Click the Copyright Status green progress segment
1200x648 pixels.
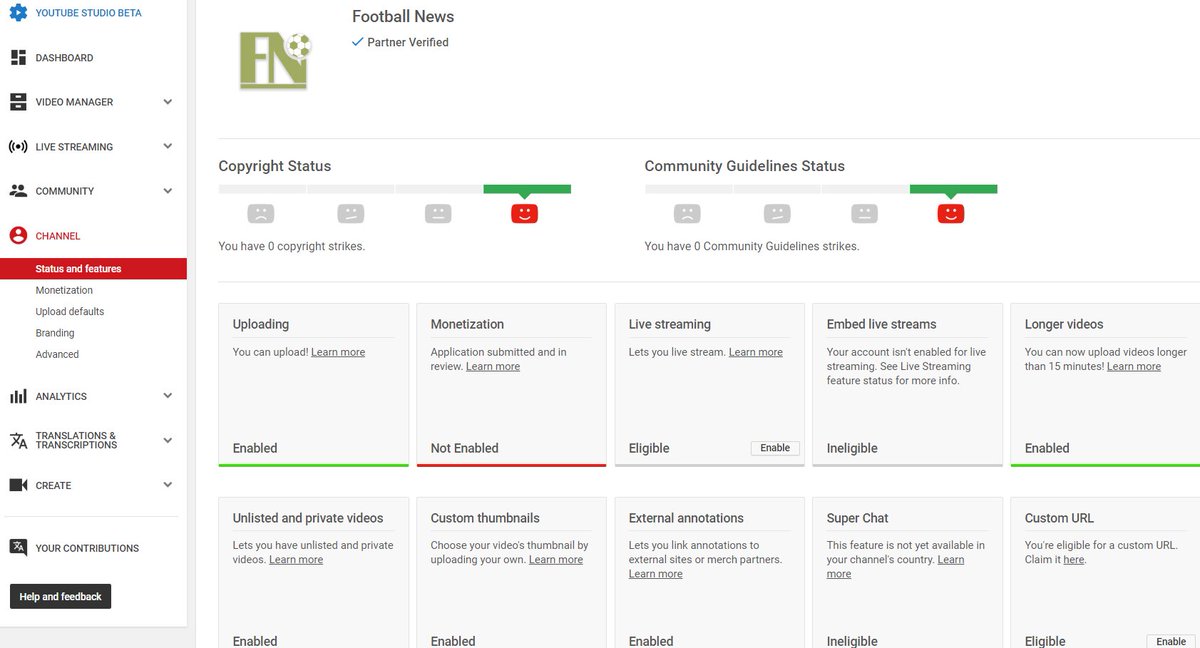click(x=527, y=189)
